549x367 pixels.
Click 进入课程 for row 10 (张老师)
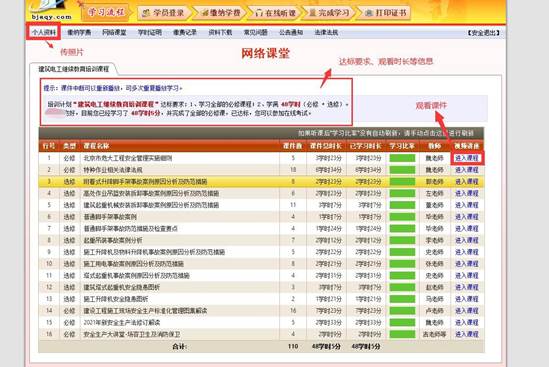pyautogui.click(x=466, y=264)
